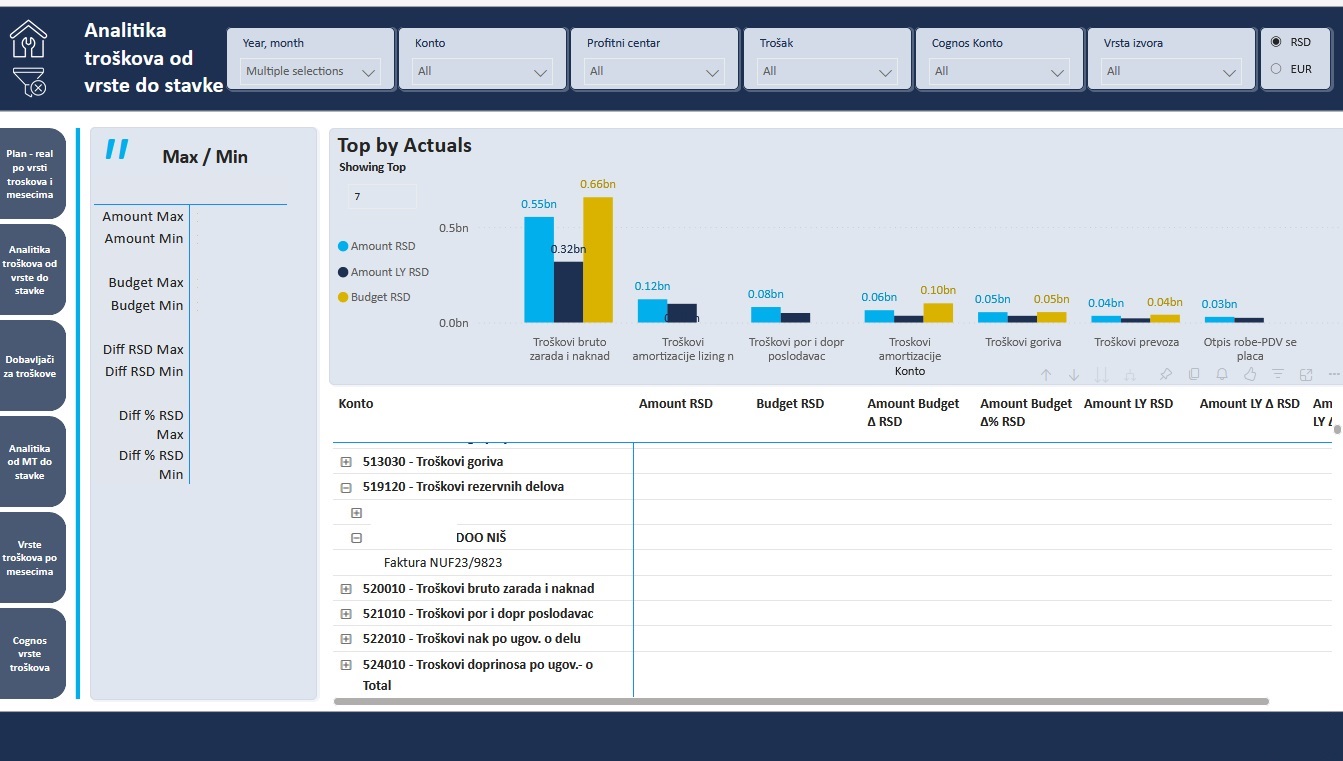Click the Budget Min label

pyautogui.click(x=147, y=306)
